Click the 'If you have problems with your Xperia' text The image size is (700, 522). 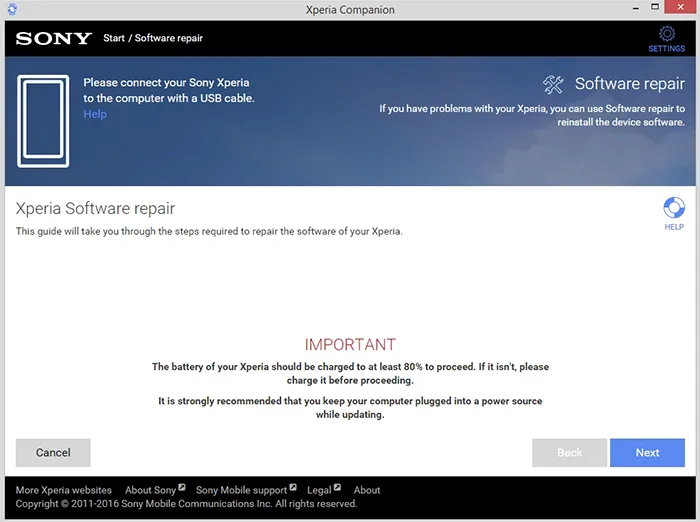point(532,115)
